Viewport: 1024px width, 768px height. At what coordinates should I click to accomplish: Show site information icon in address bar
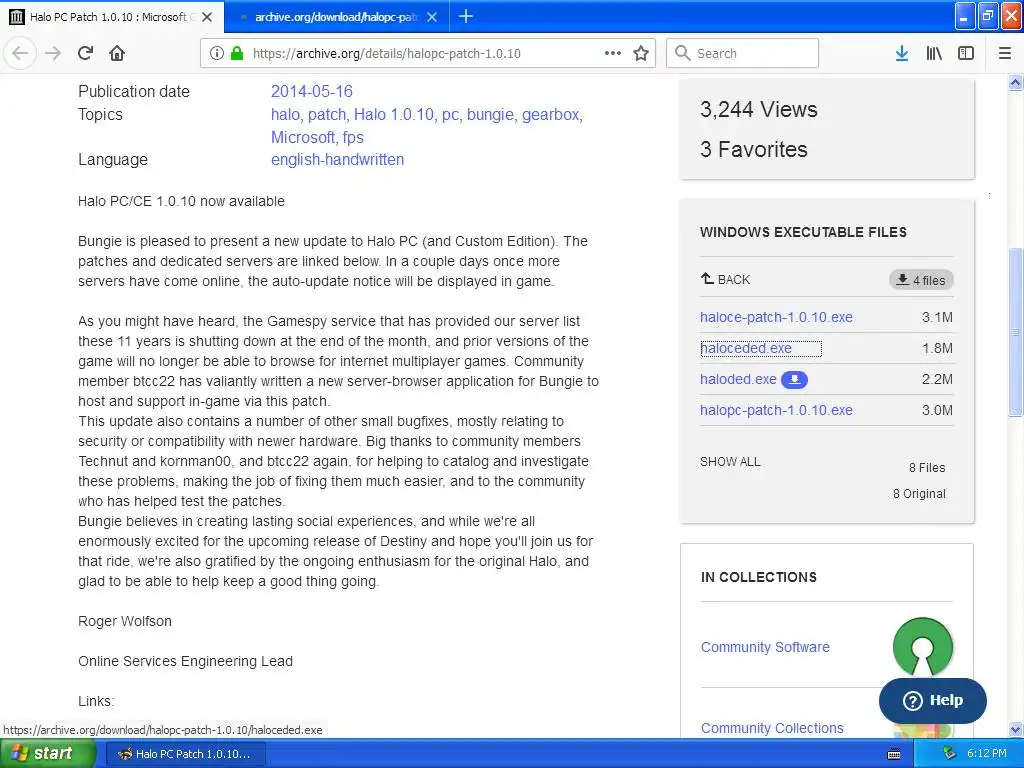[x=216, y=53]
